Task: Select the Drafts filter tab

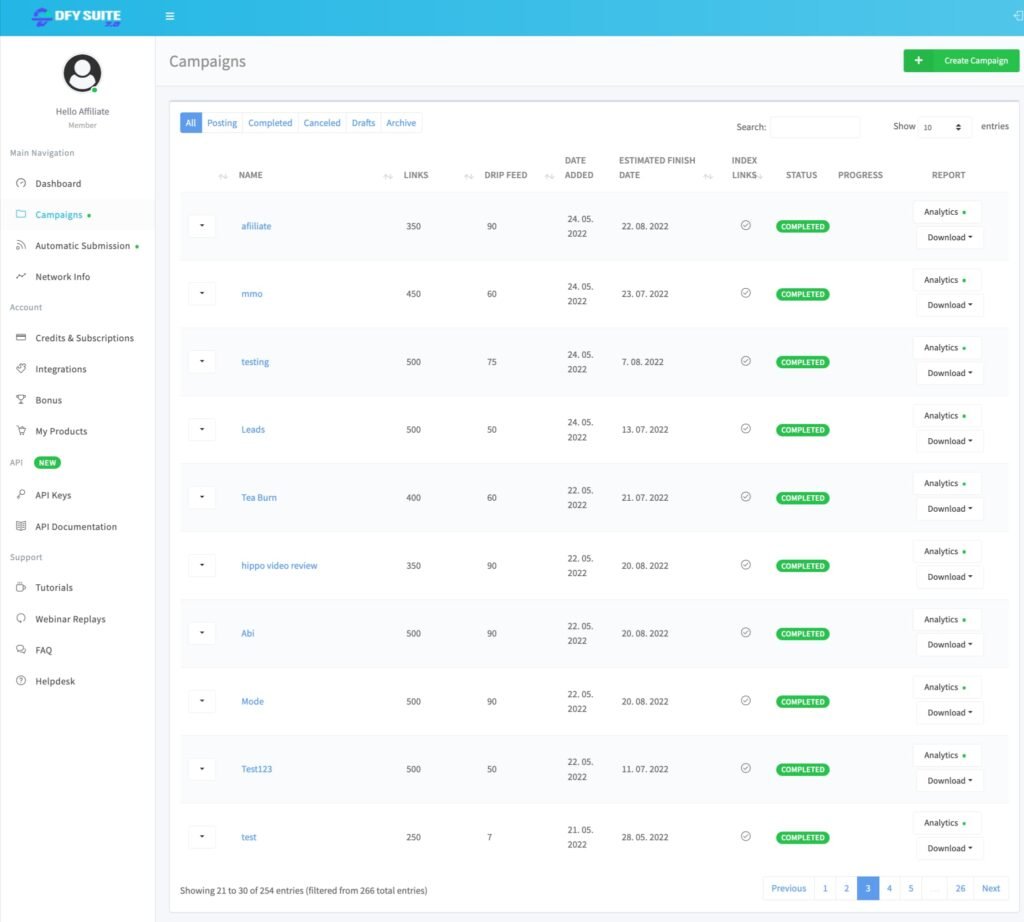Action: [x=363, y=123]
